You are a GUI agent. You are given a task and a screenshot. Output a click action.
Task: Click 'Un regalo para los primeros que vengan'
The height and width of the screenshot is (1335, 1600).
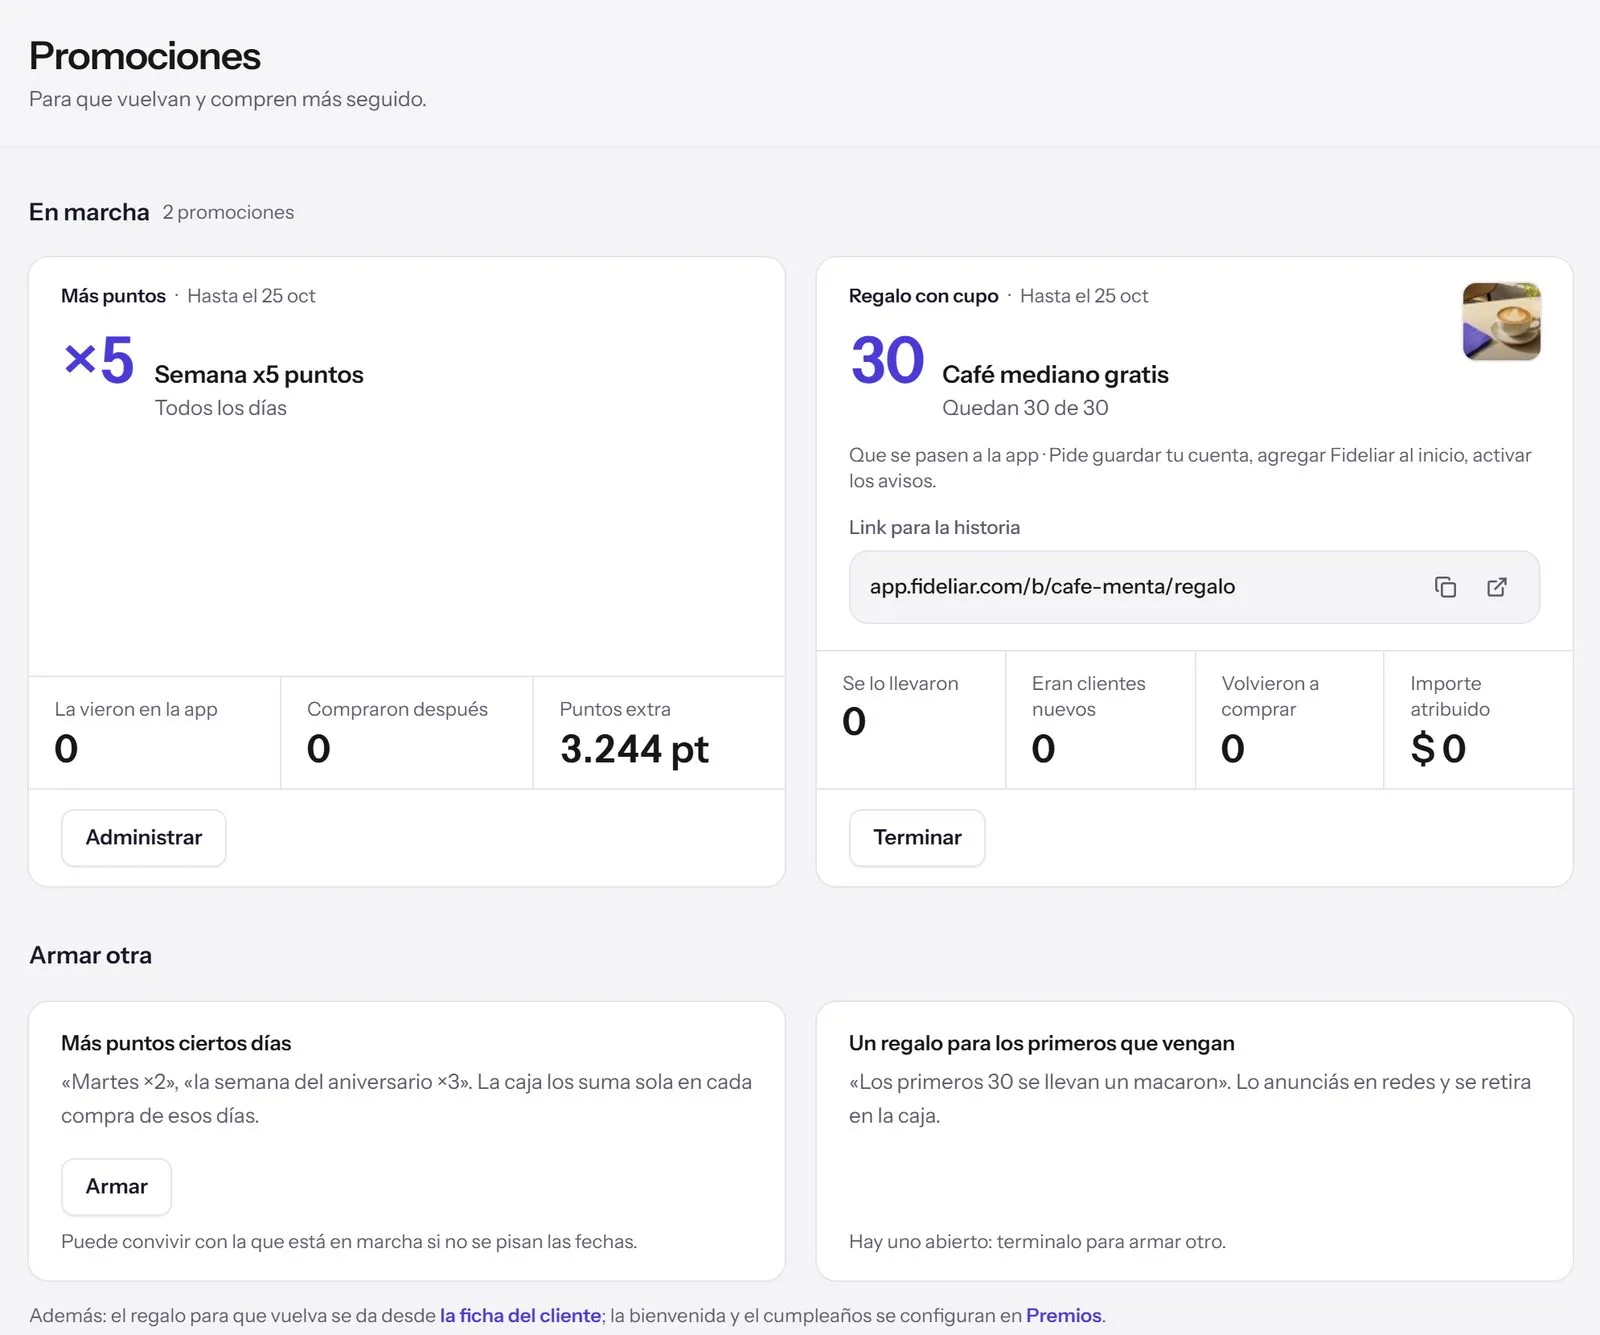pyautogui.click(x=1041, y=1044)
